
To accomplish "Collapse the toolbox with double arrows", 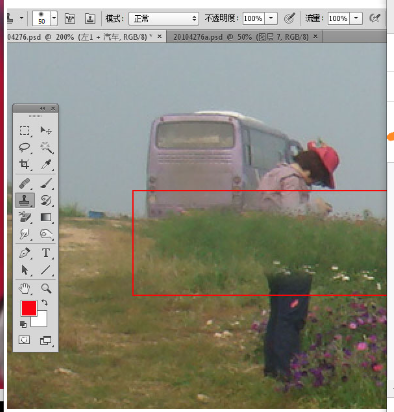I will 42,108.
